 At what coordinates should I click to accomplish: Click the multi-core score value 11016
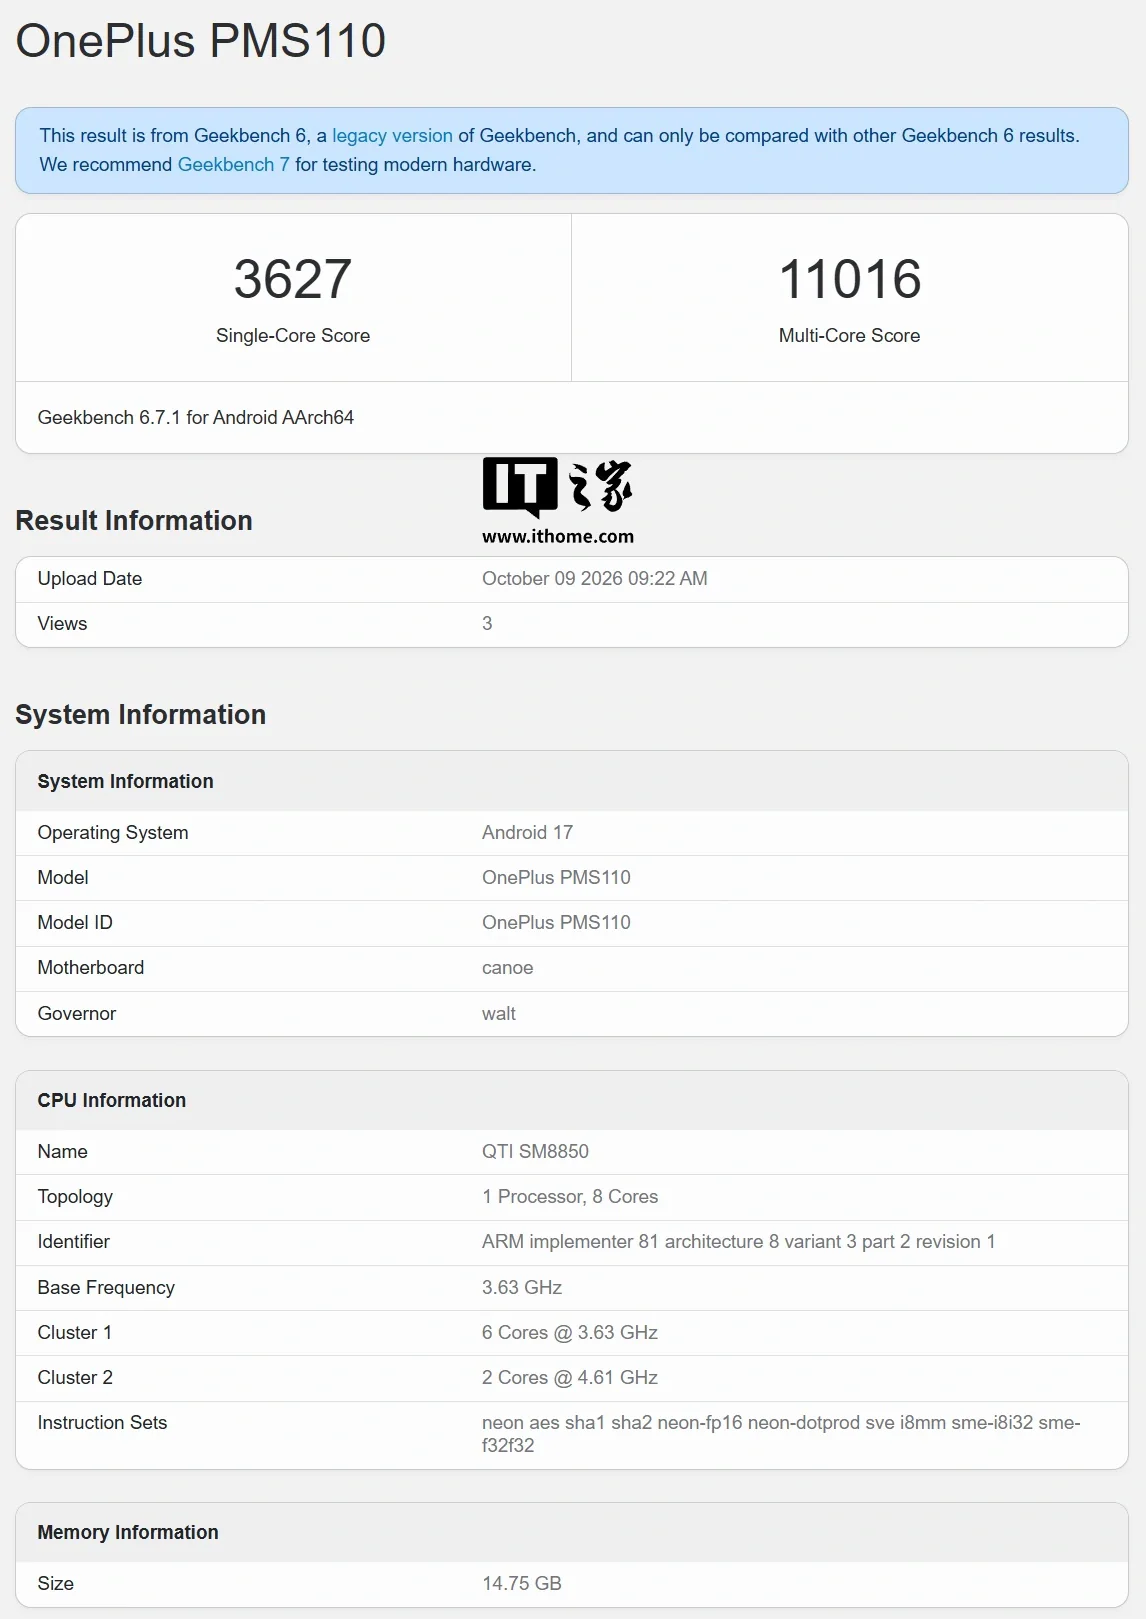850,279
